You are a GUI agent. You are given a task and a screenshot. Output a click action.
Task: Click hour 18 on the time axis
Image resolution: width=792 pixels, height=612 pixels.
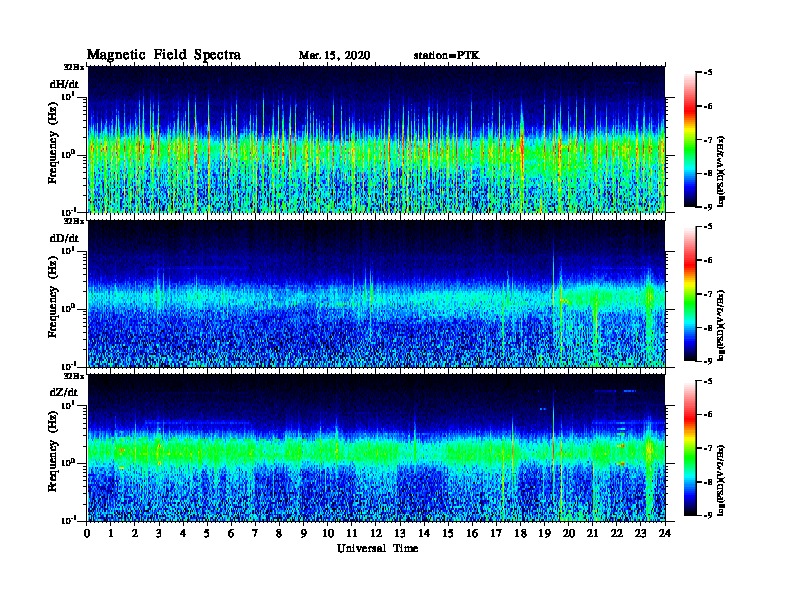(x=520, y=533)
